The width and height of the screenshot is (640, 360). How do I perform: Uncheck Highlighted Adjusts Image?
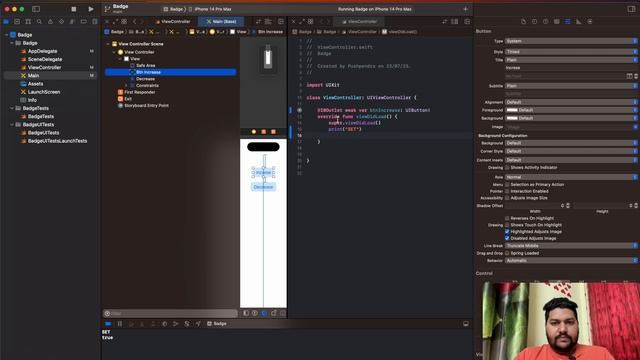click(x=507, y=231)
